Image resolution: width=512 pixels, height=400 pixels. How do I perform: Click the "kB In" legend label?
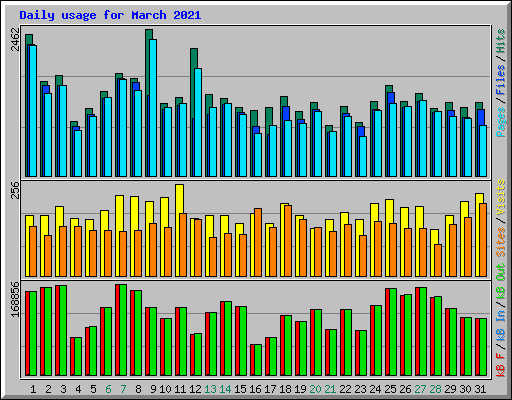pyautogui.click(x=501, y=325)
